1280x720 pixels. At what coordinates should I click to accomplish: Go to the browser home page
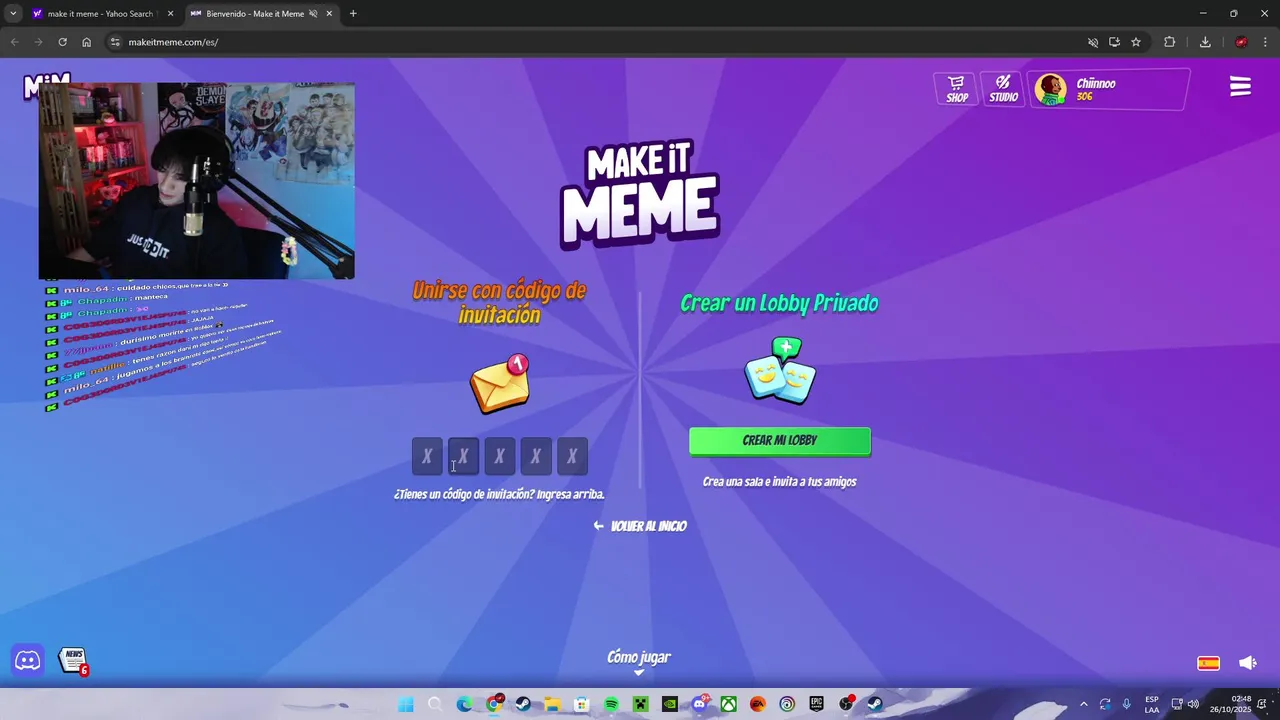[87, 42]
